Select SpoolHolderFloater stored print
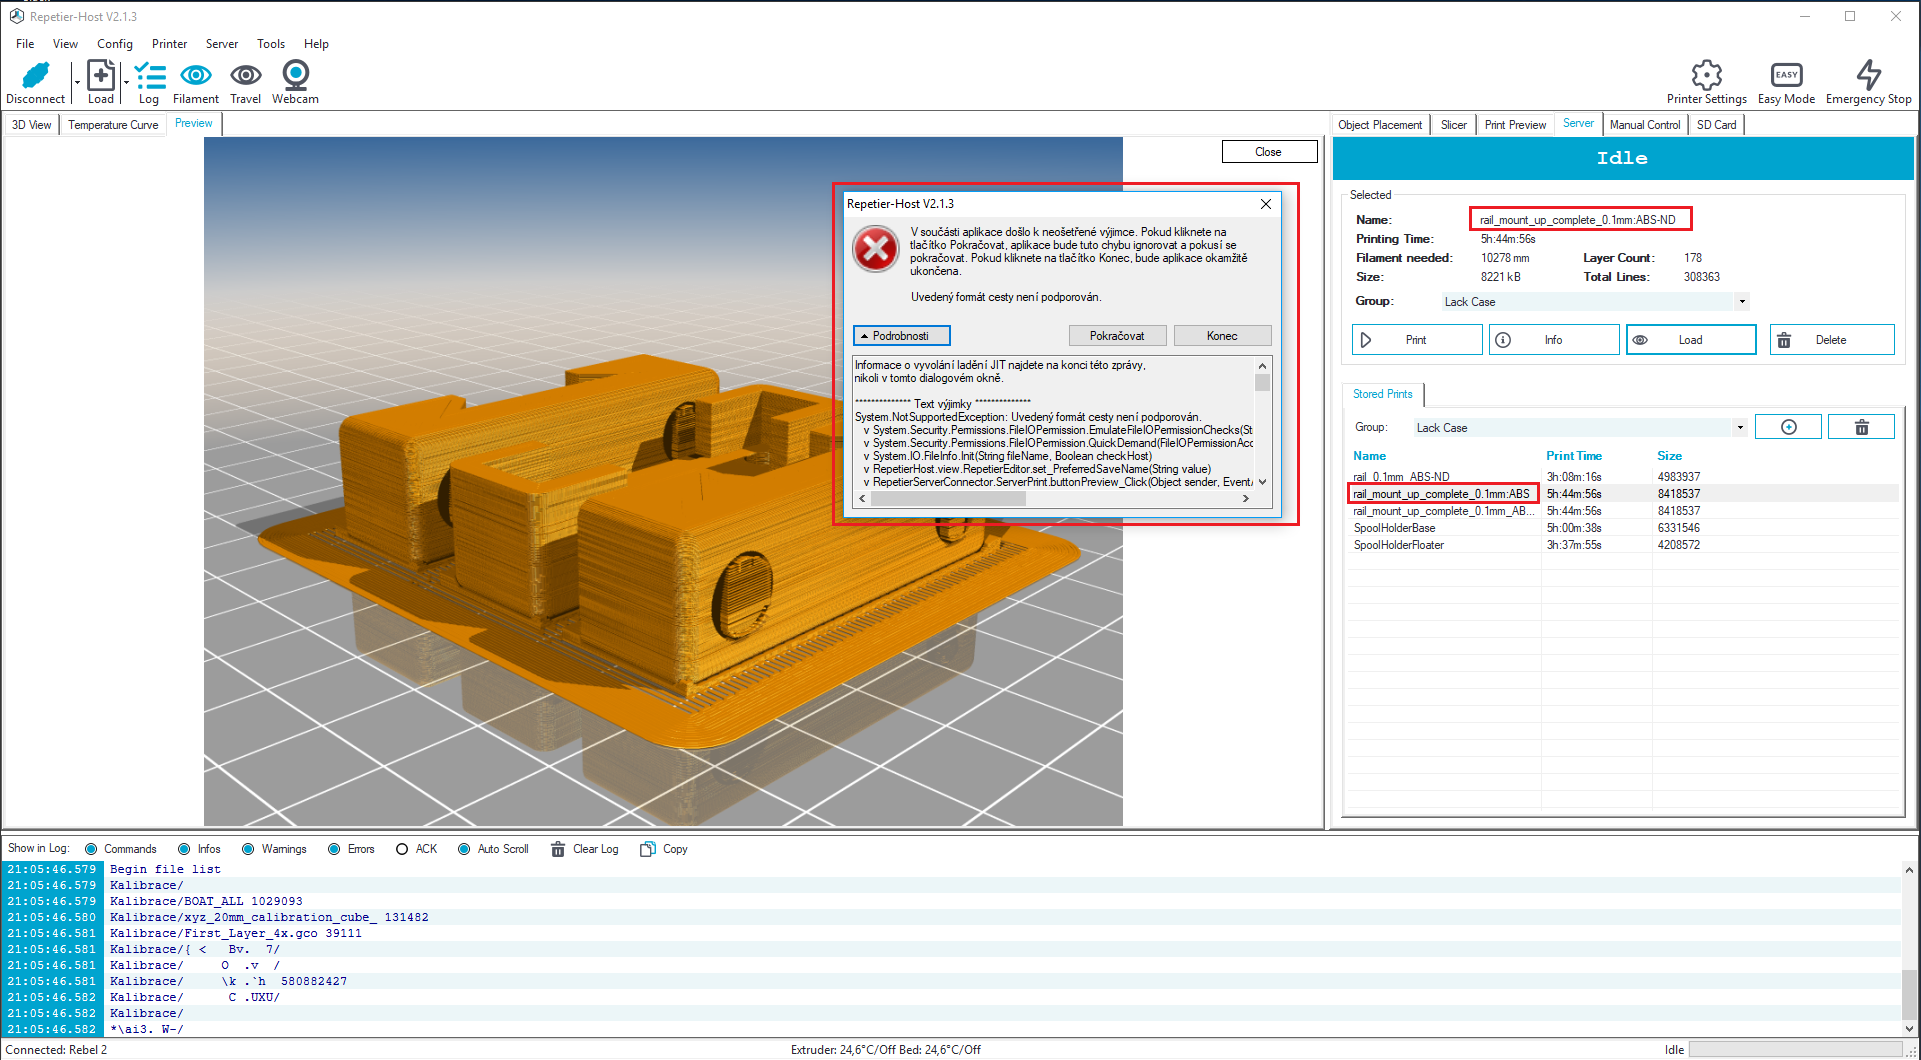This screenshot has height=1060, width=1921. pyautogui.click(x=1625, y=545)
